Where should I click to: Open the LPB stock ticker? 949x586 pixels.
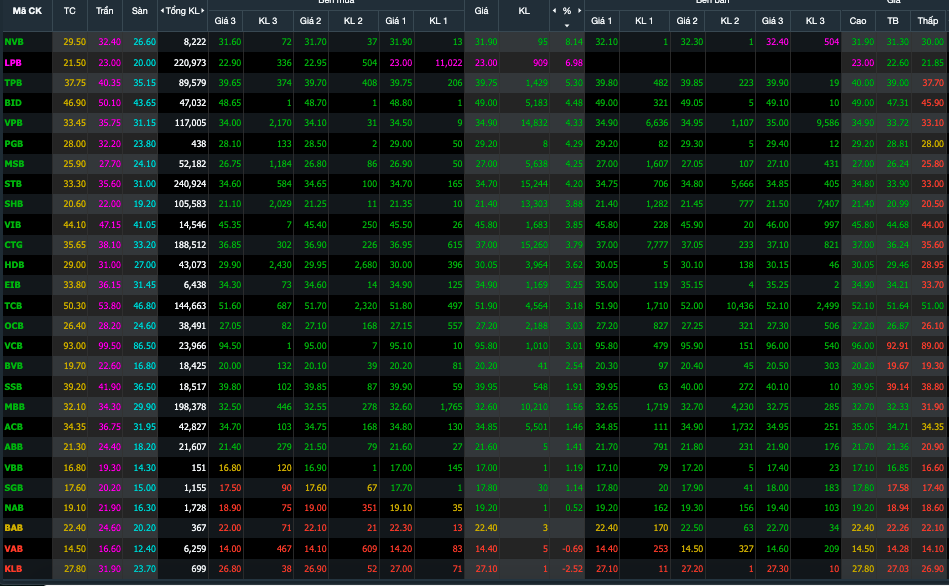click(x=13, y=62)
